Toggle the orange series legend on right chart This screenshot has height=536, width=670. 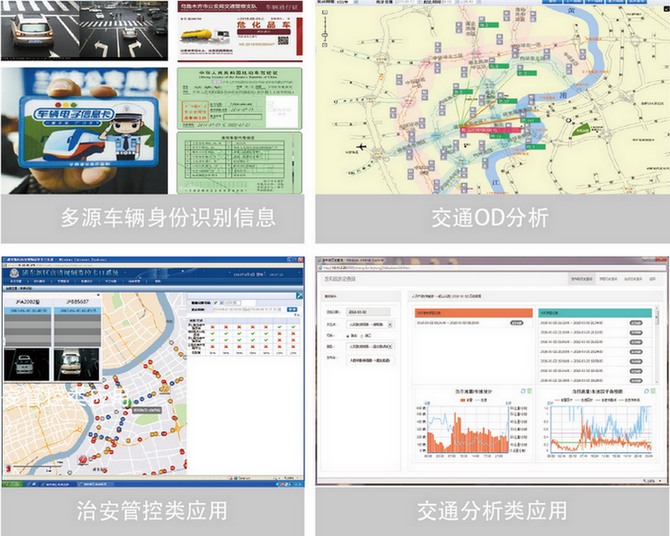(563, 400)
